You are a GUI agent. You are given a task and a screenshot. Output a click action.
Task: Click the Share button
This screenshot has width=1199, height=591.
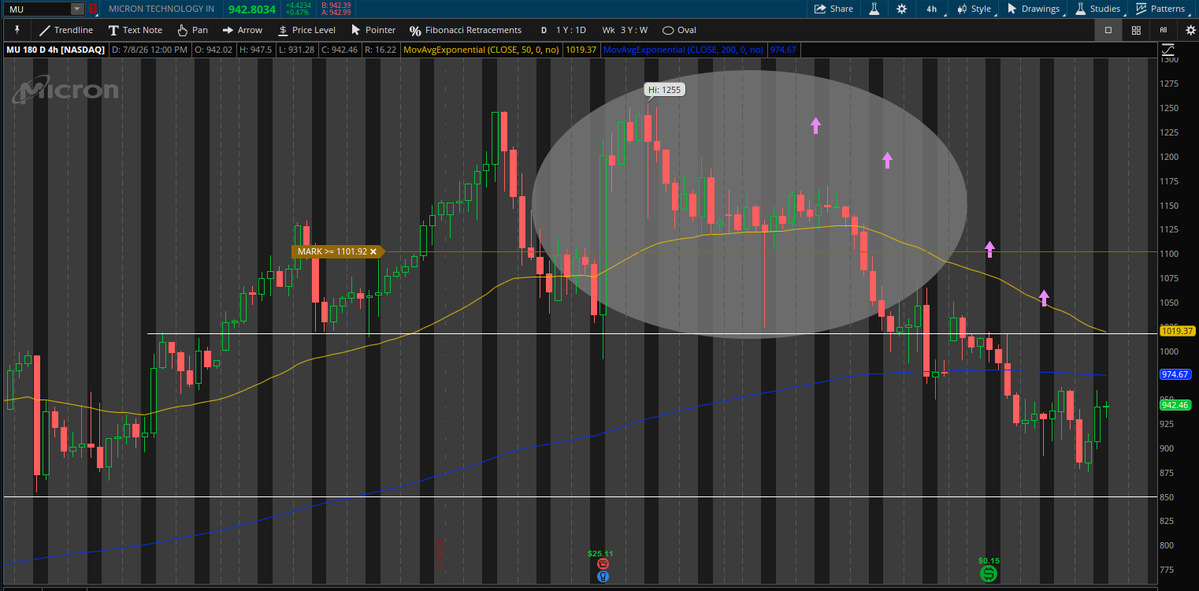833,9
